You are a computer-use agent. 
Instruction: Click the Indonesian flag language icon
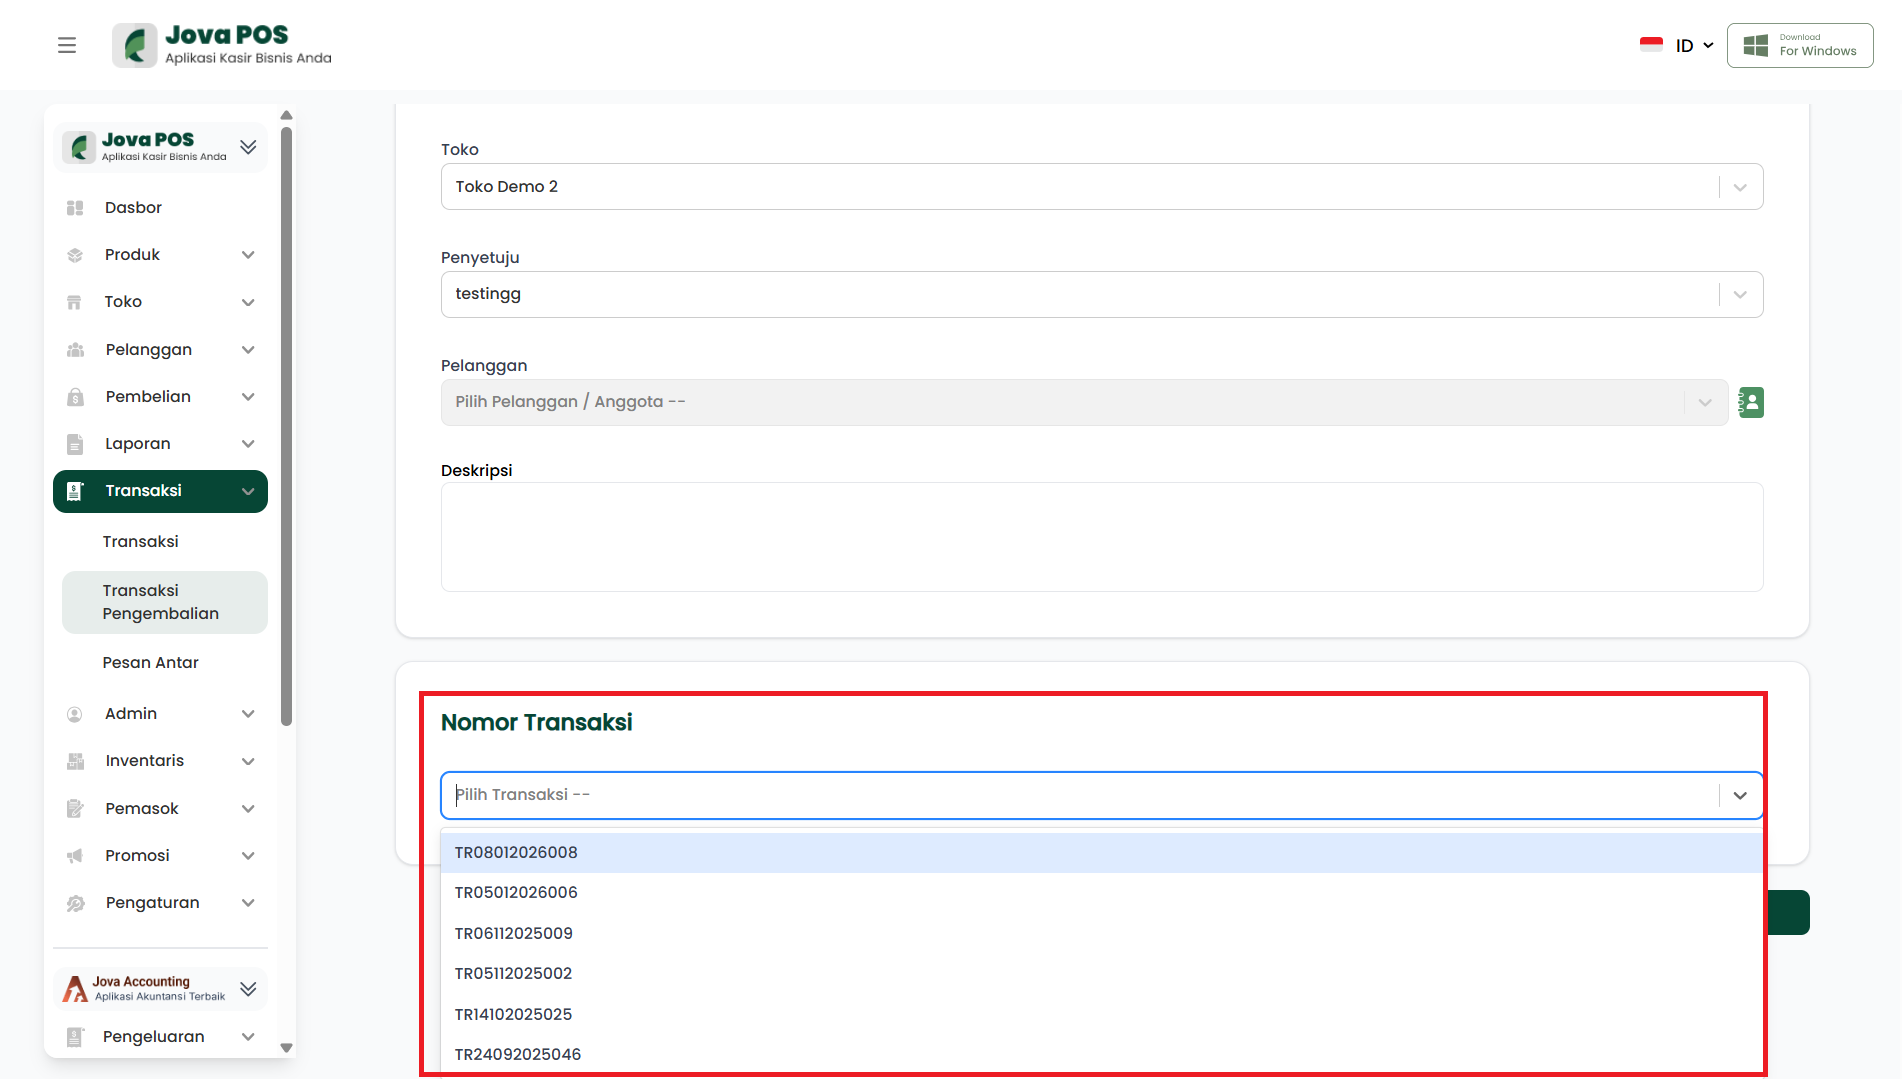[1651, 45]
